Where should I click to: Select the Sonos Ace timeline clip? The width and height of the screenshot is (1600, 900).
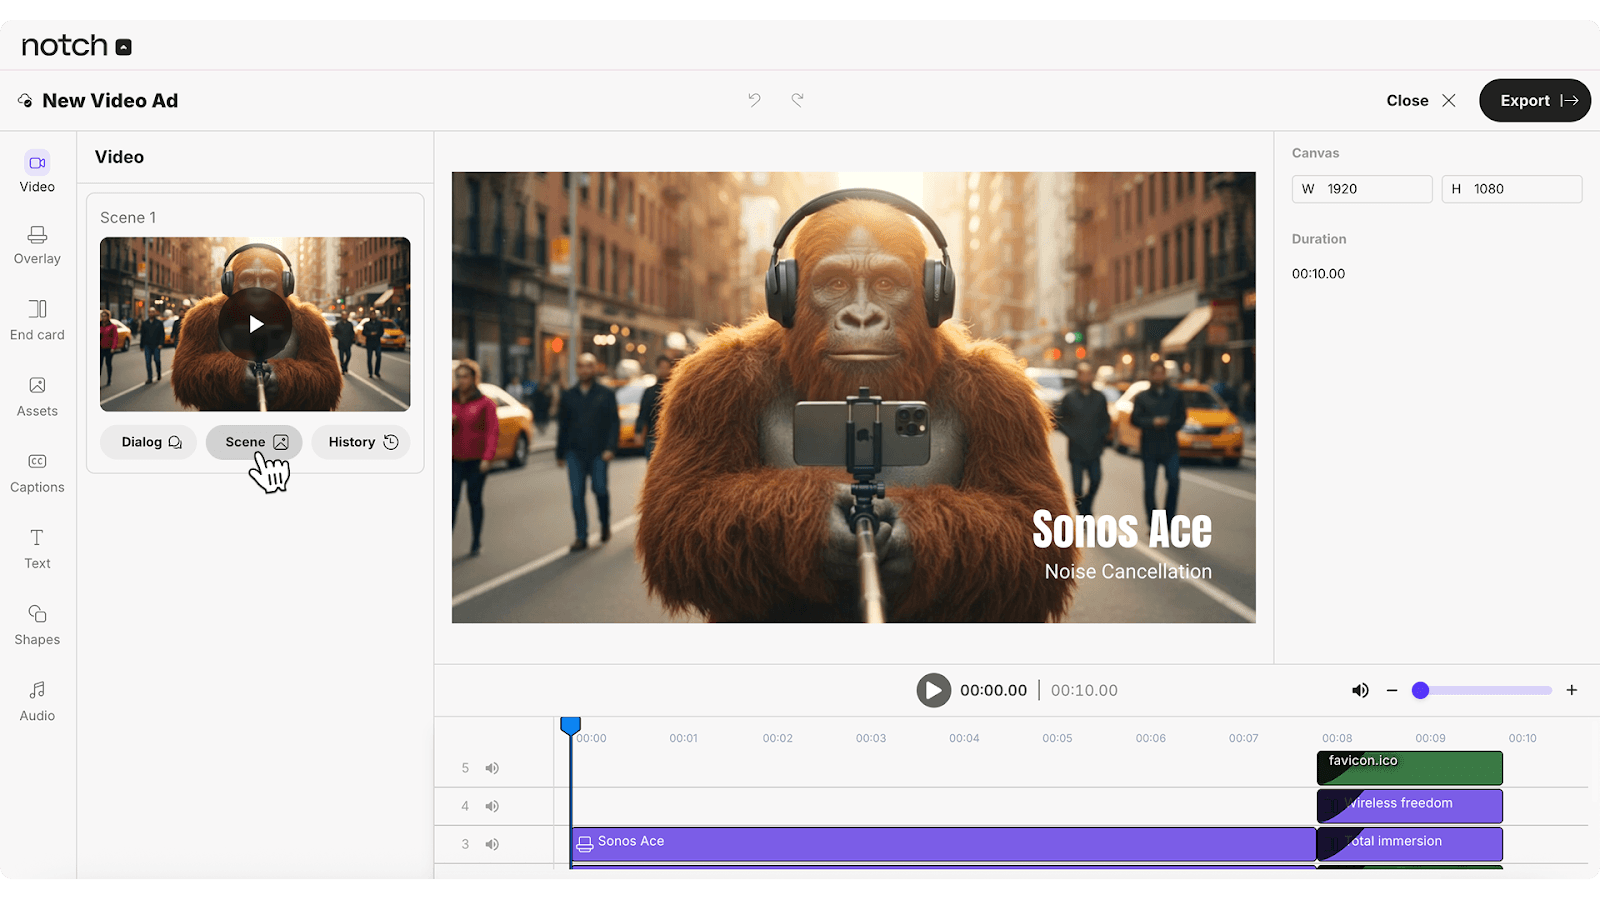click(943, 844)
